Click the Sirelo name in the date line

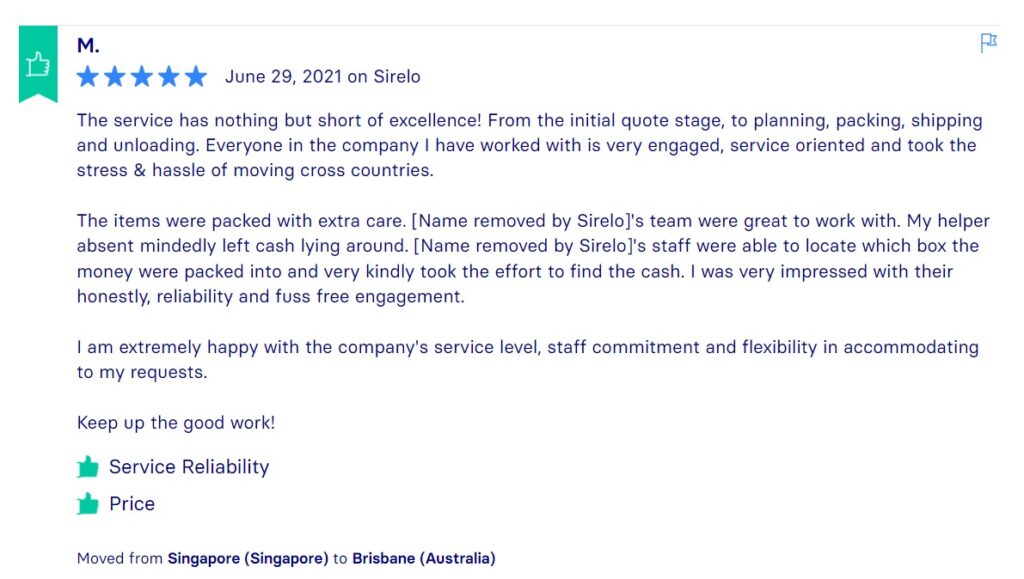[x=397, y=75]
